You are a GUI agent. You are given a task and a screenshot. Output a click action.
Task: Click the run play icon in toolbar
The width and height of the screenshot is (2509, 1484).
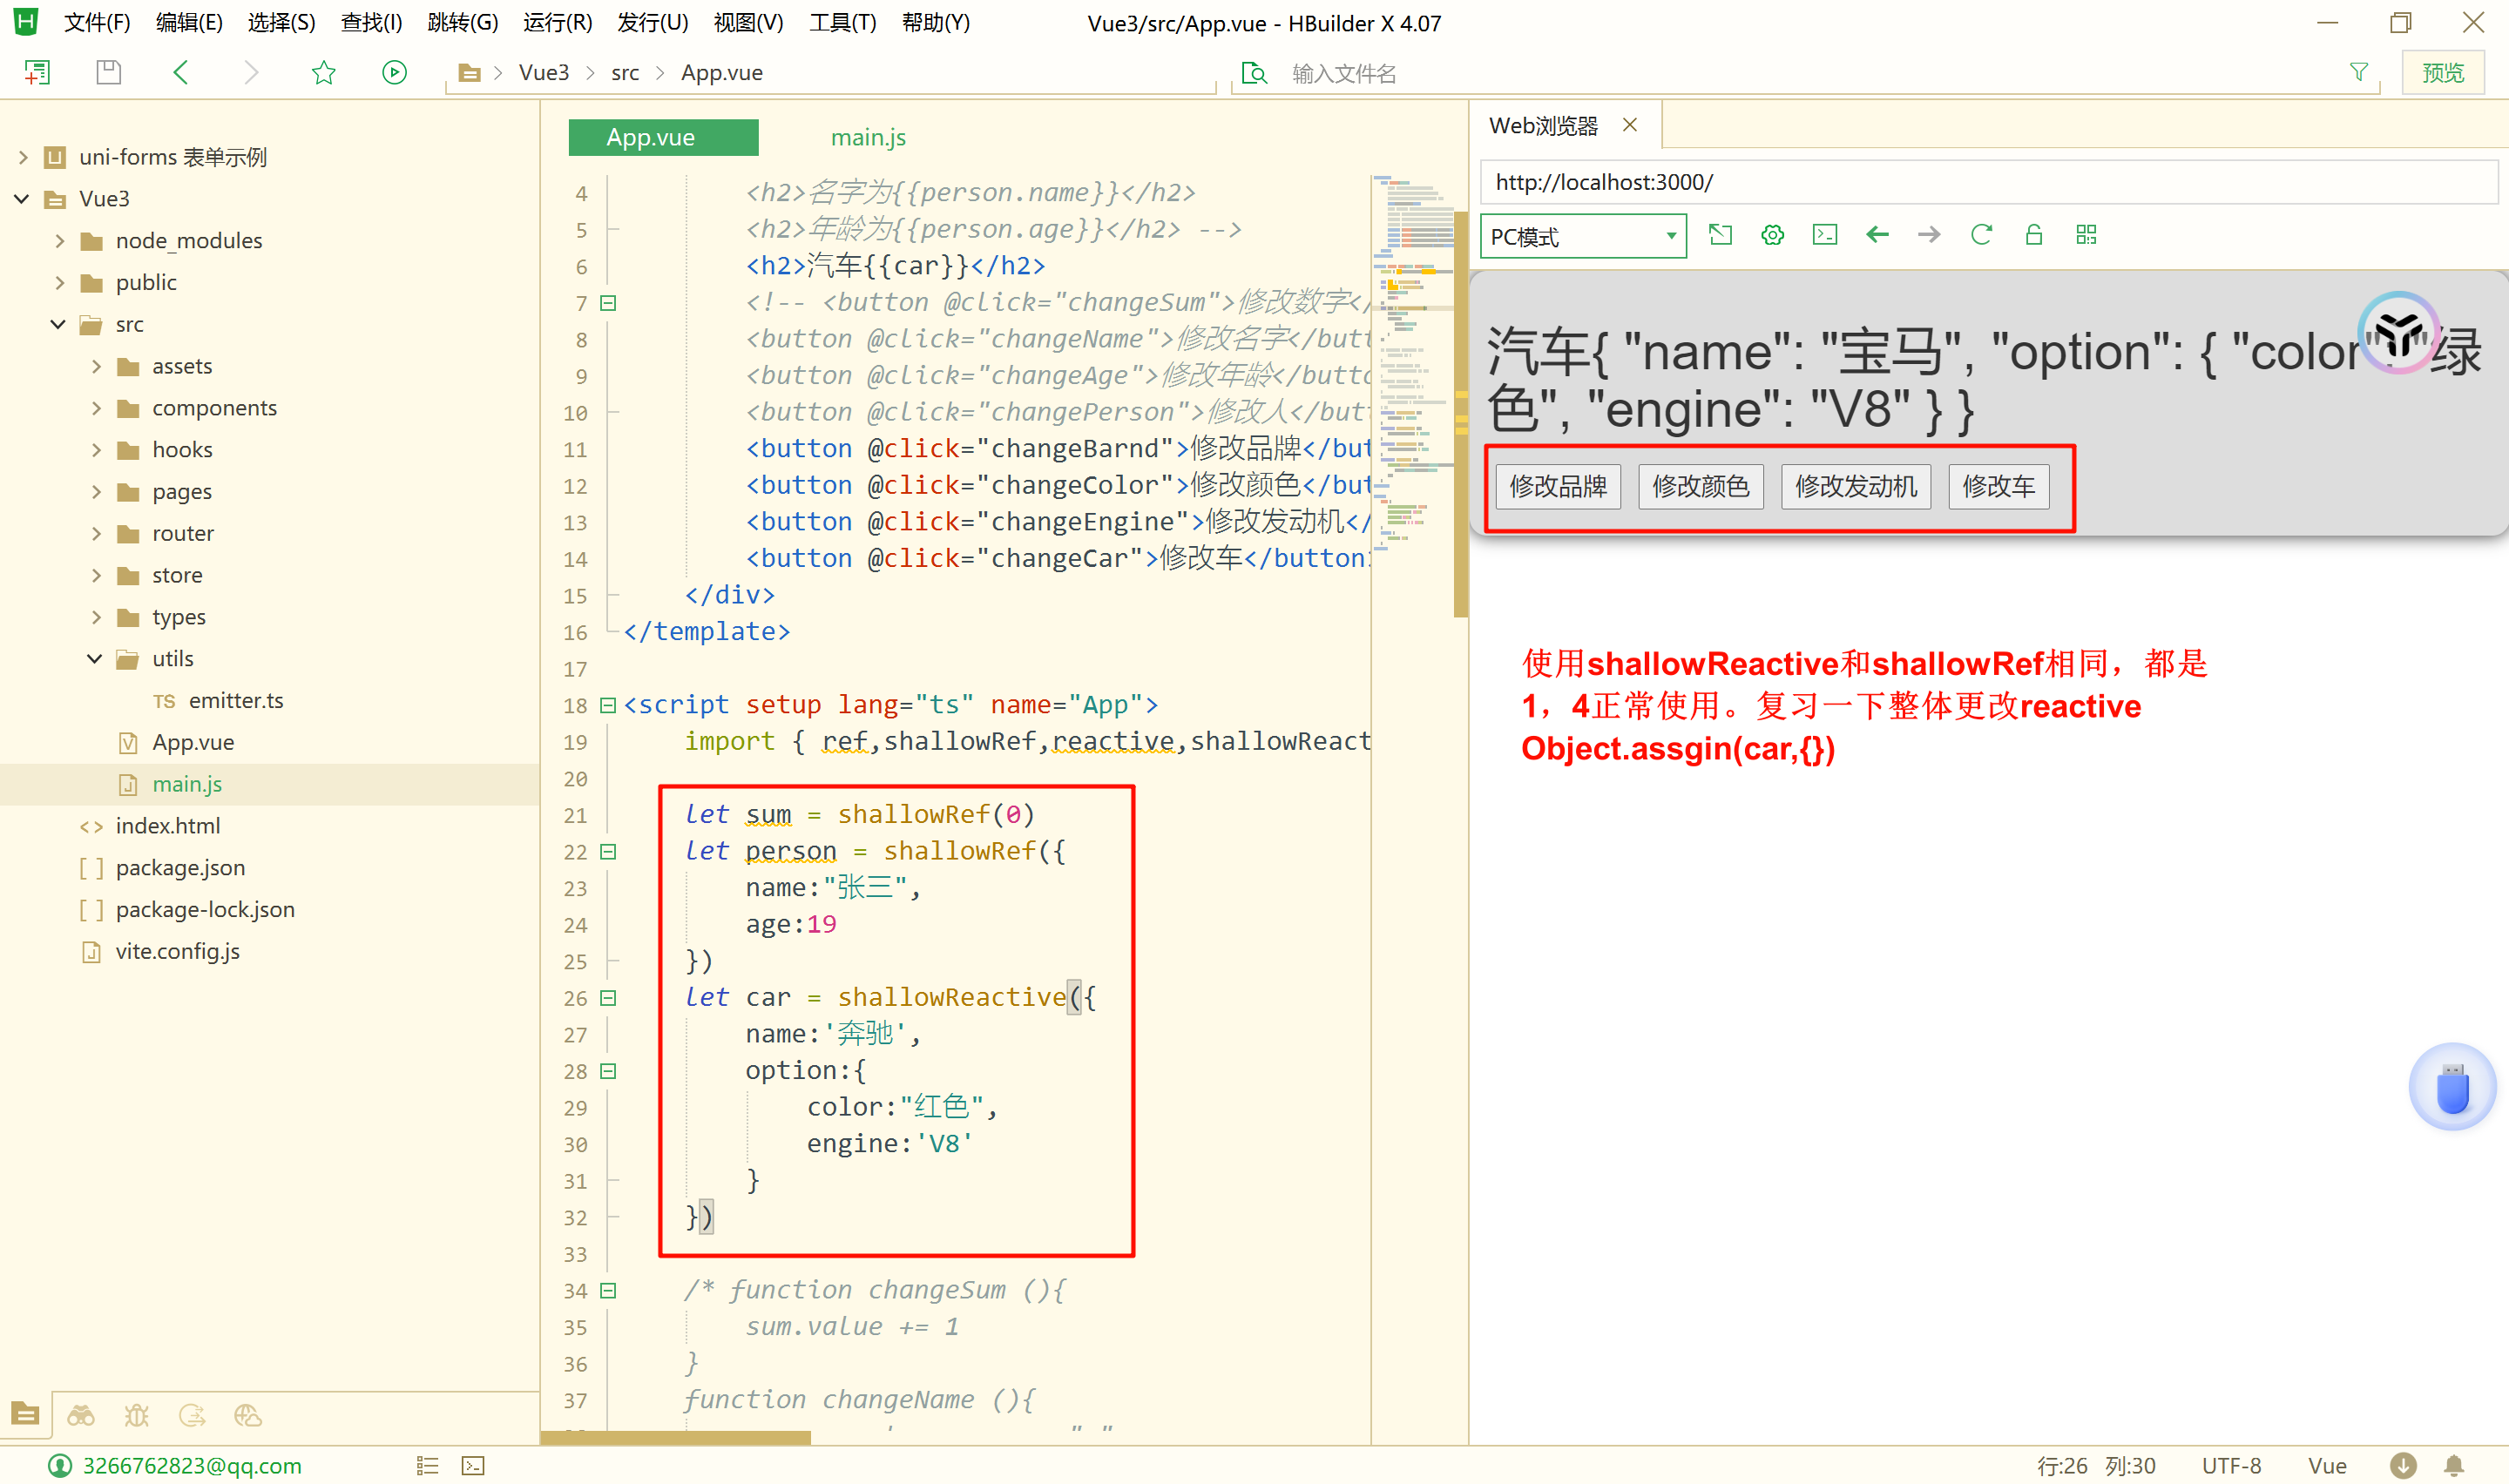[394, 72]
